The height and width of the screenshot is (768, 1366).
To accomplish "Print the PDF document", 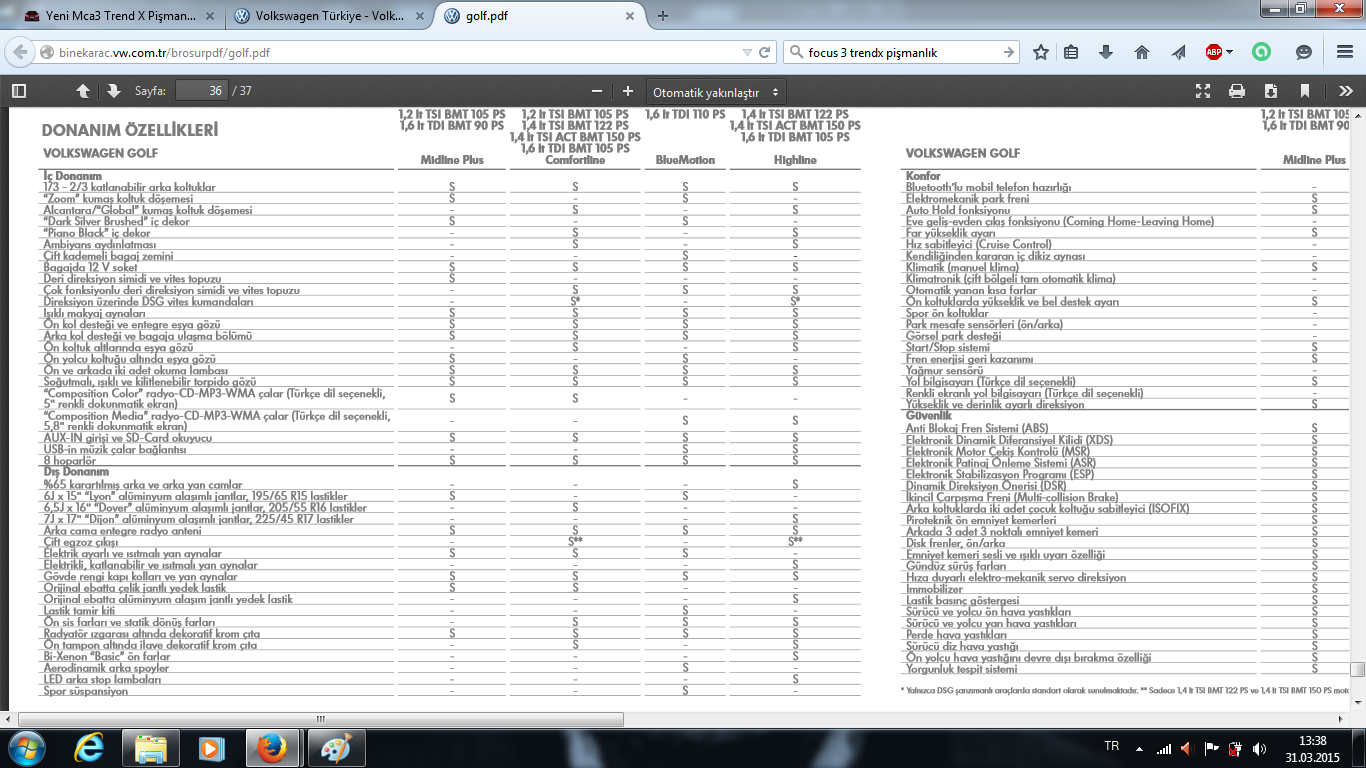I will click(1237, 91).
